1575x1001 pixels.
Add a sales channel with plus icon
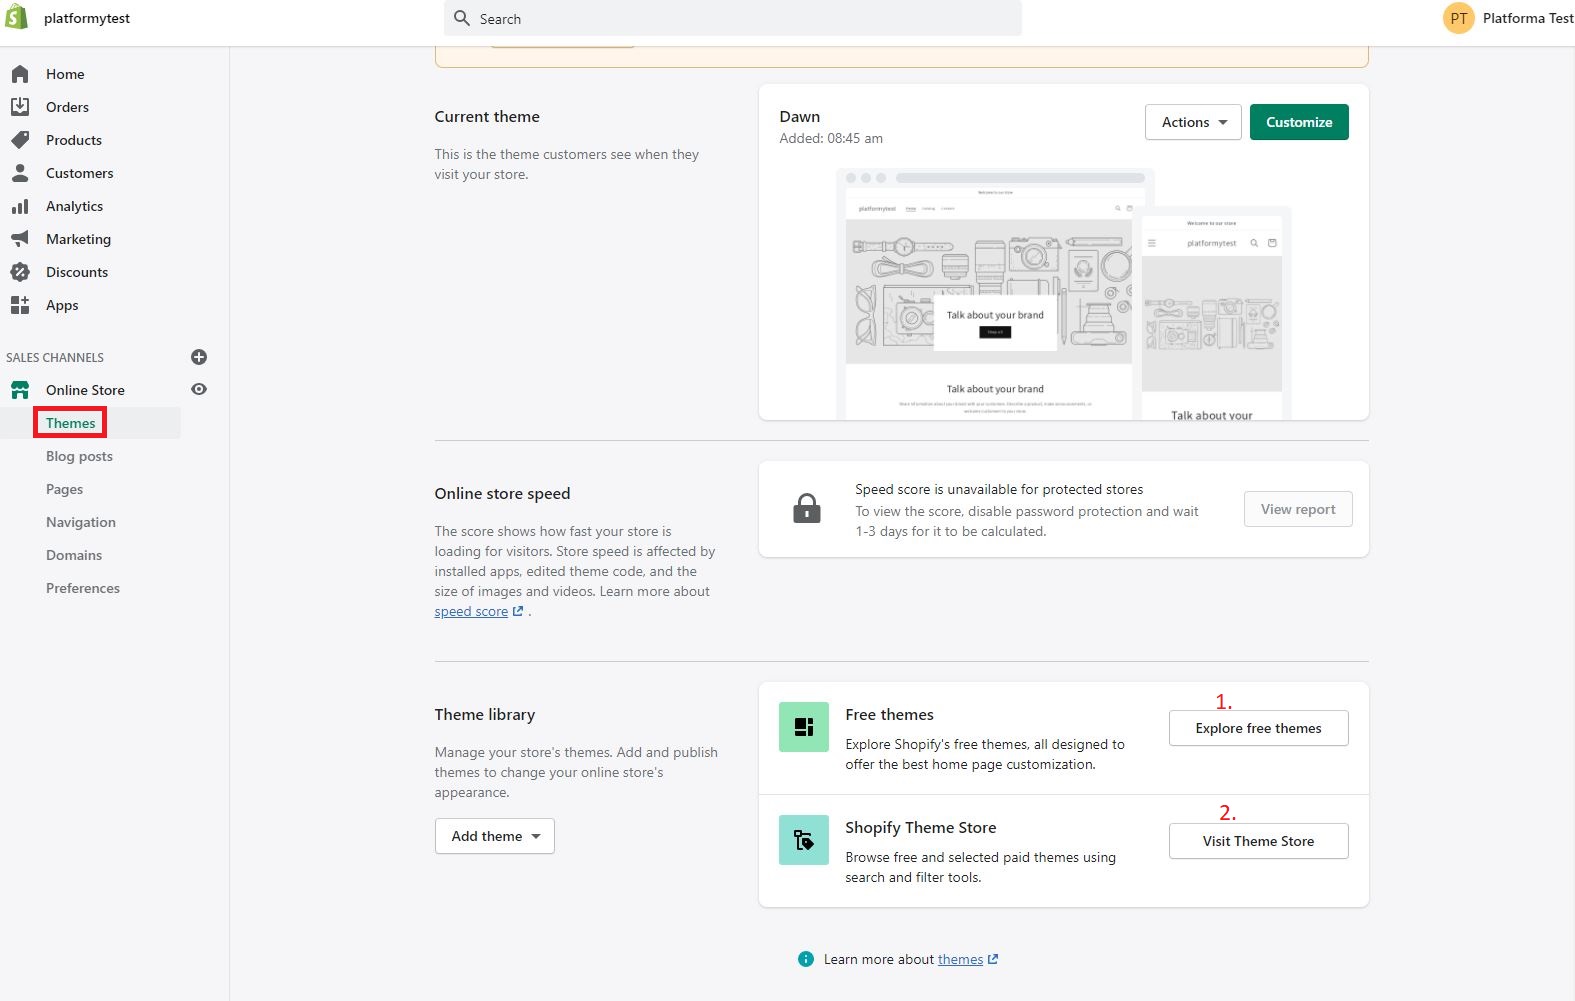click(199, 357)
